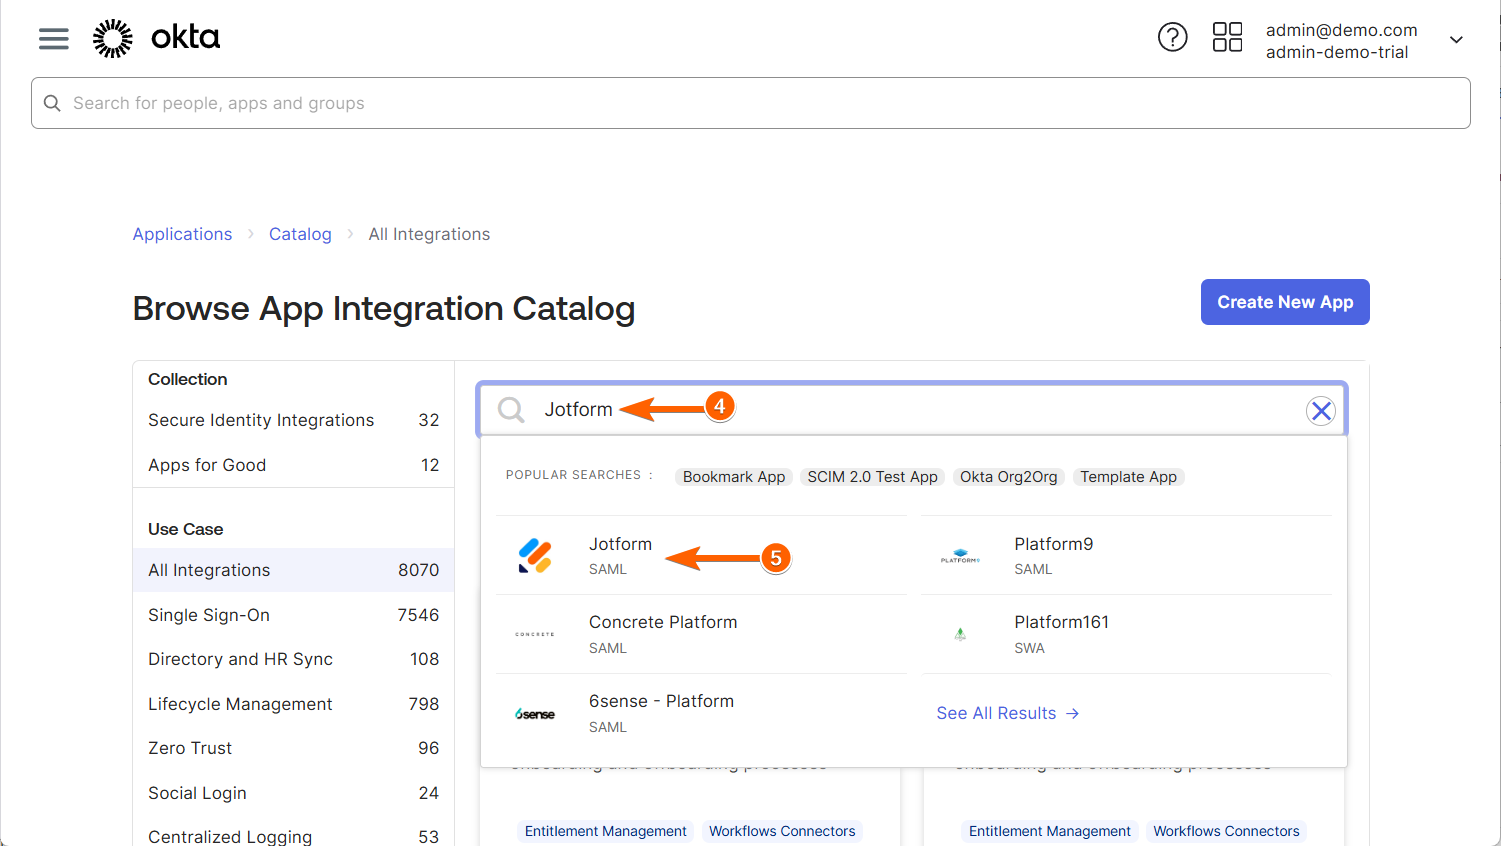Choose Bookmark App popular search
Viewport: 1501px width, 846px height.
[734, 477]
